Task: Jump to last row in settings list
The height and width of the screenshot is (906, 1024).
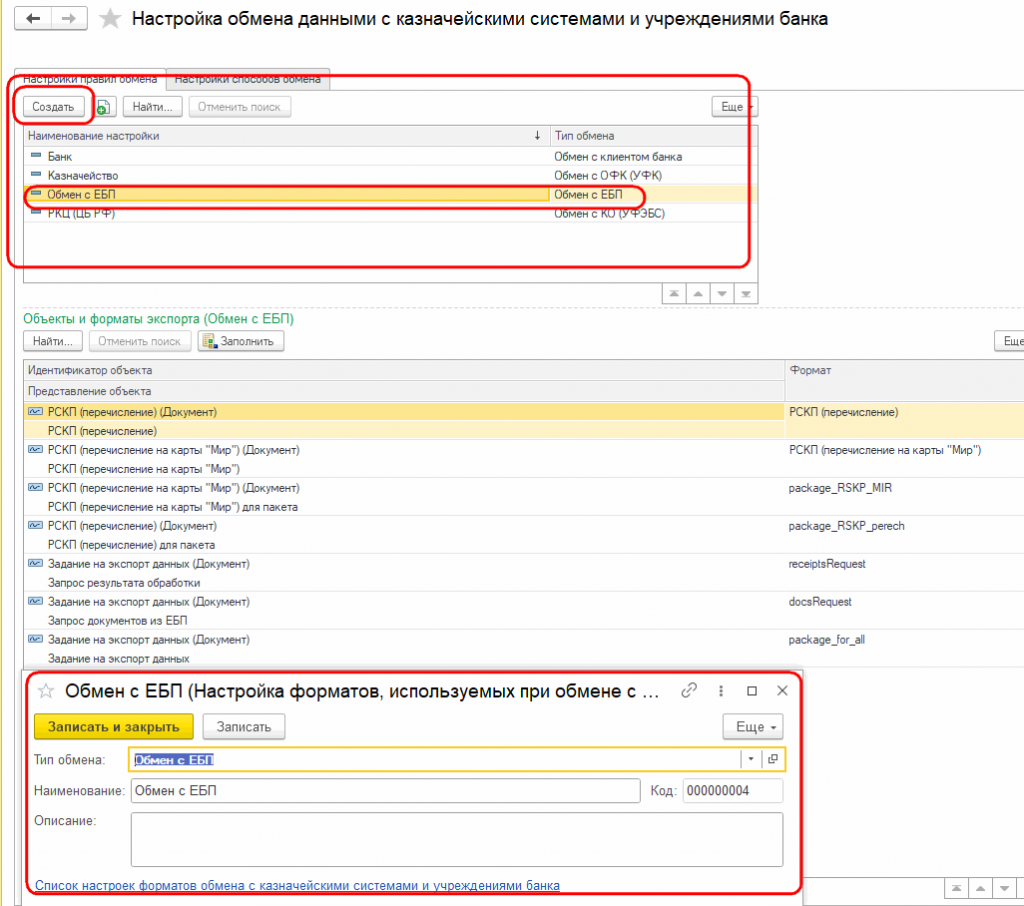Action: tap(746, 294)
